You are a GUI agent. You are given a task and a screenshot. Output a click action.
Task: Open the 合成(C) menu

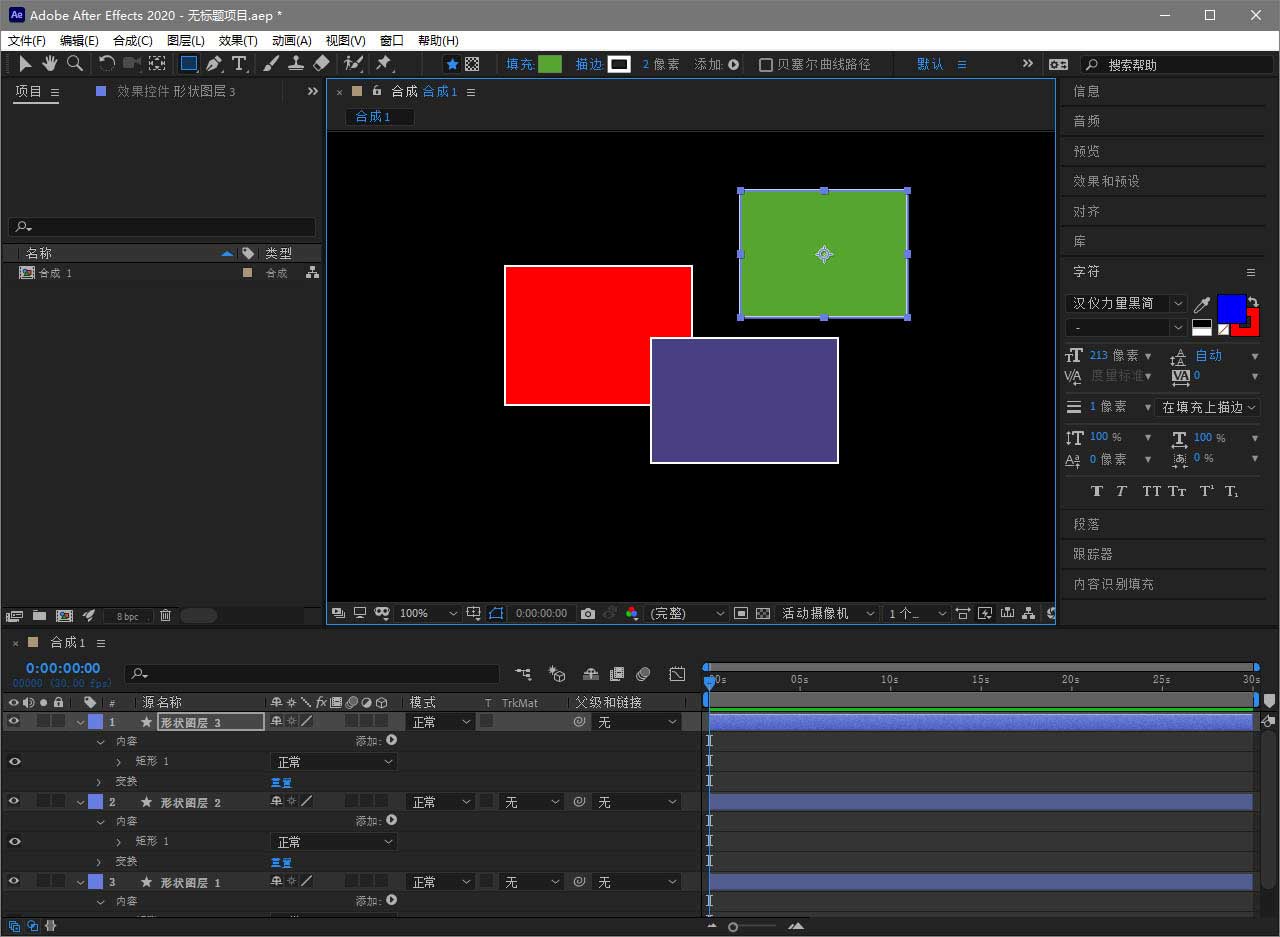point(133,40)
